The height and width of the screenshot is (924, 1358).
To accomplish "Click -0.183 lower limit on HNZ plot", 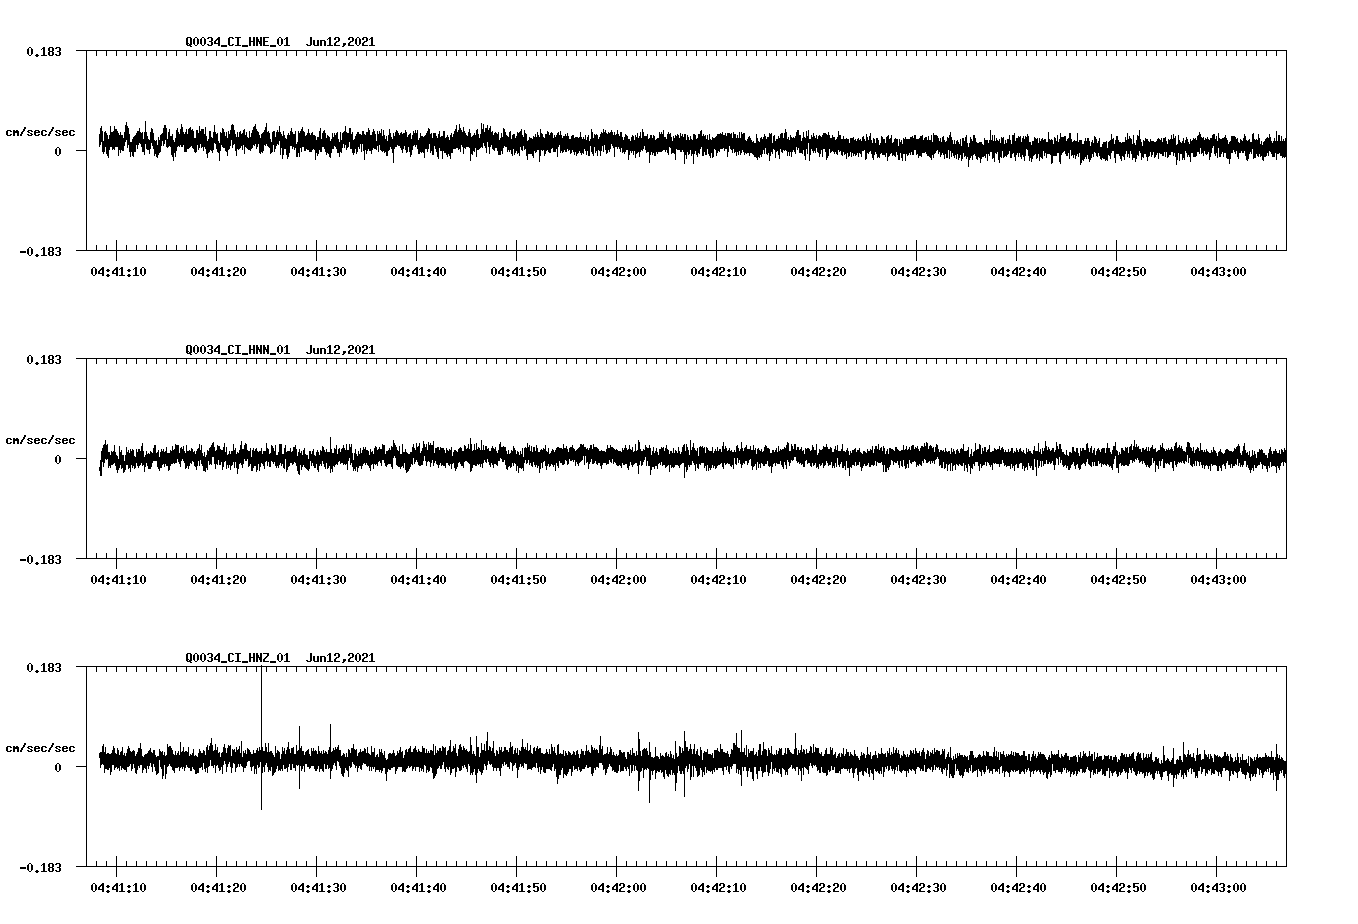I will click(40, 867).
